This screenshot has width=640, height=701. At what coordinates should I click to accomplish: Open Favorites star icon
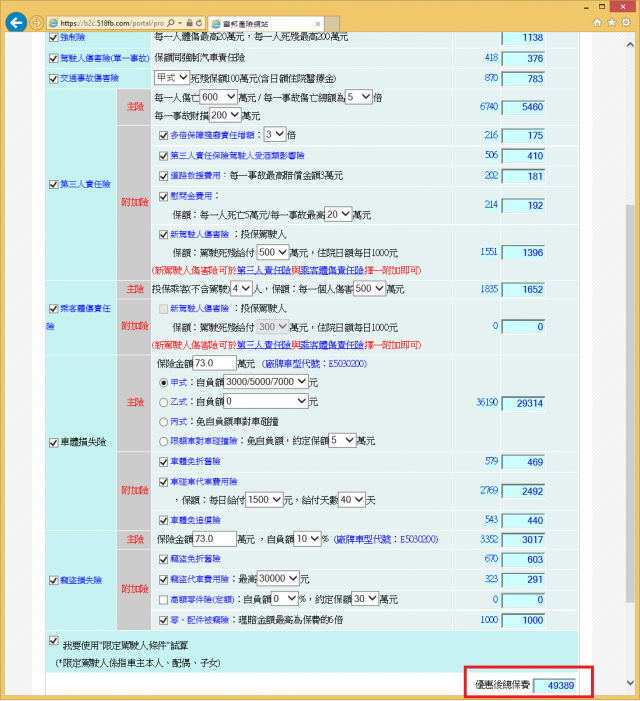point(611,22)
